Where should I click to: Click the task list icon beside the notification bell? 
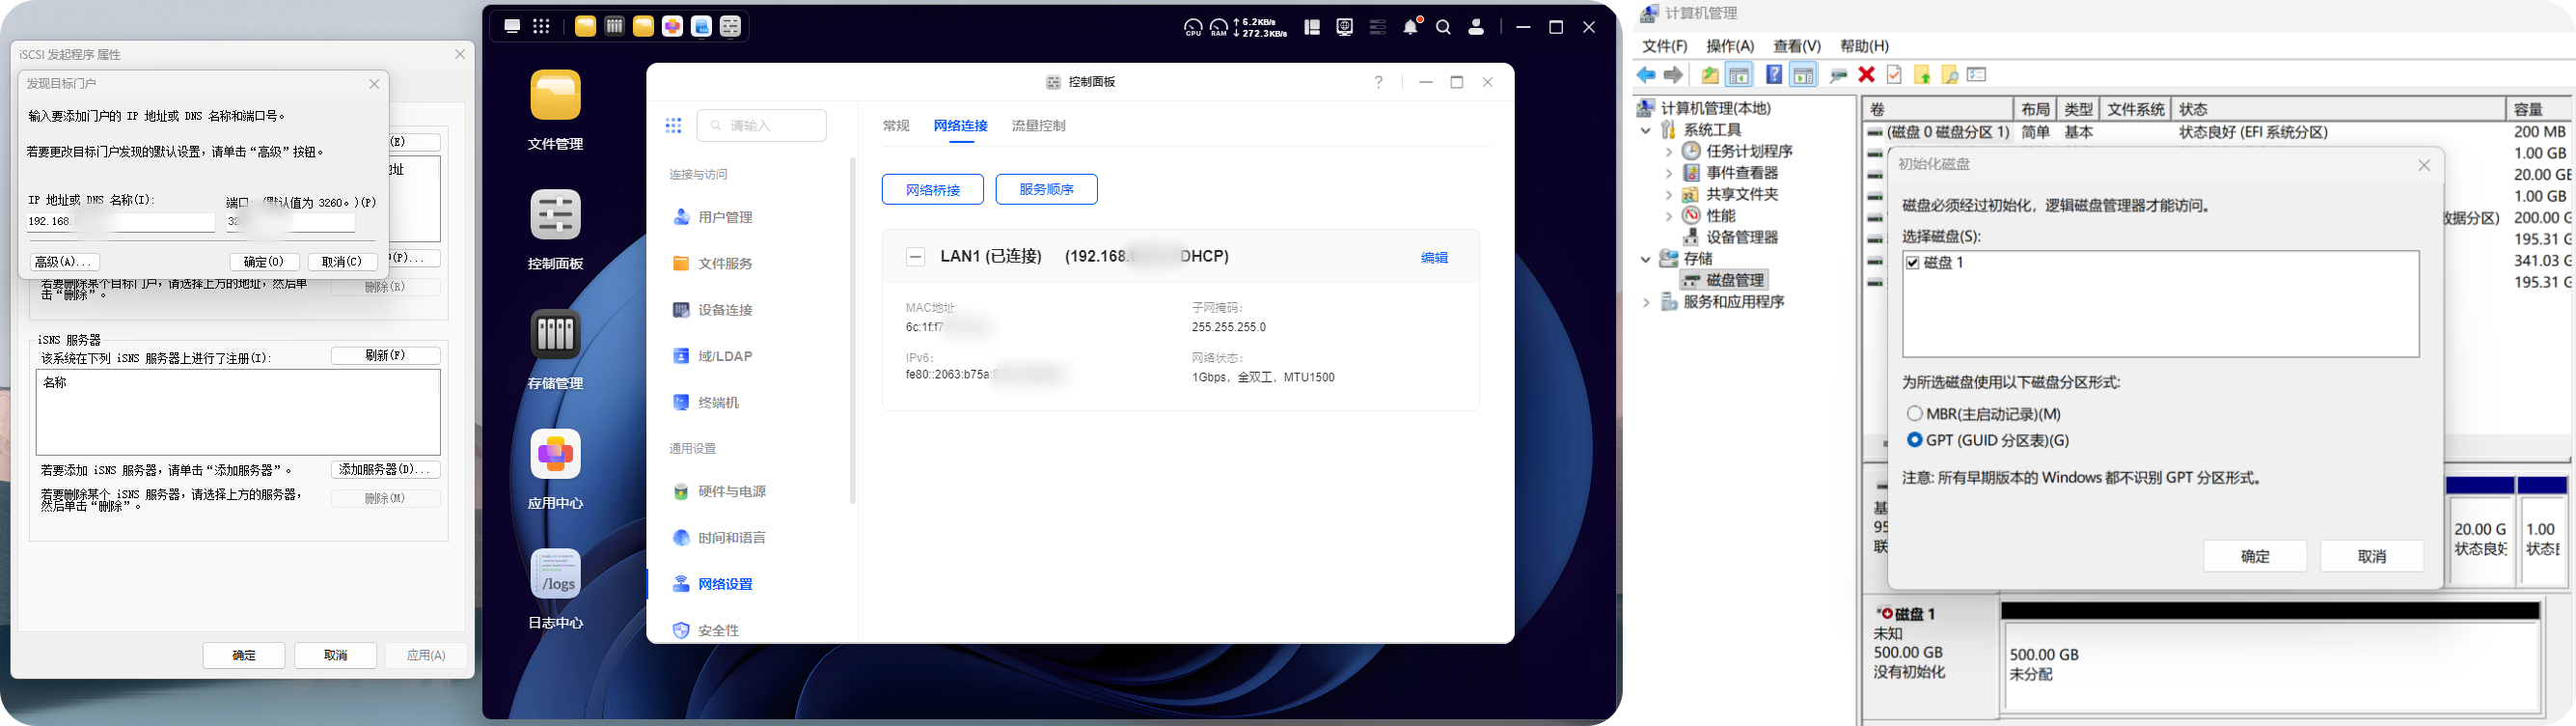point(1378,28)
